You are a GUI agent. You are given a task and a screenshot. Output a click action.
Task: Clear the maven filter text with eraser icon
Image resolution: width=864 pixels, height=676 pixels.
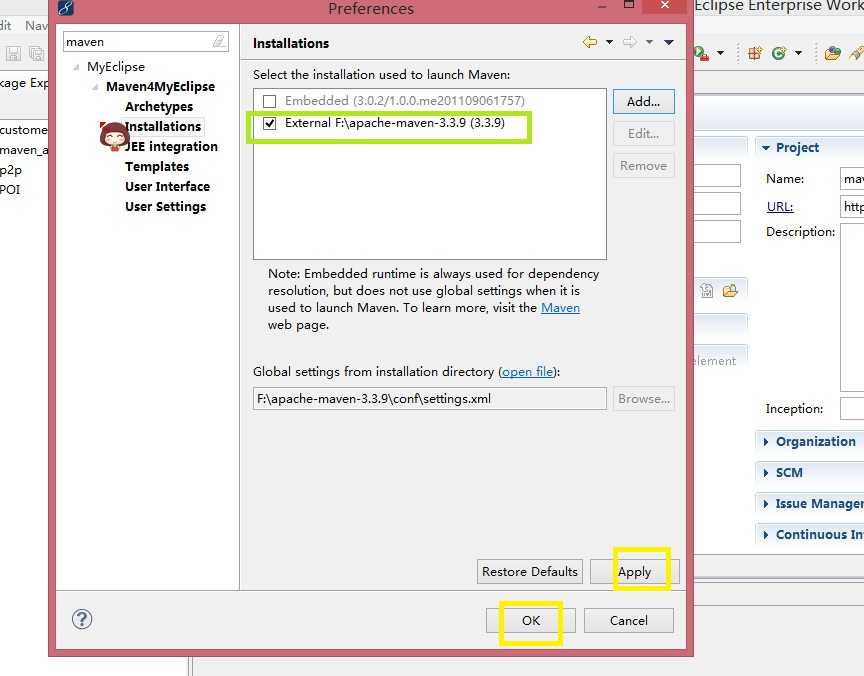click(x=219, y=41)
